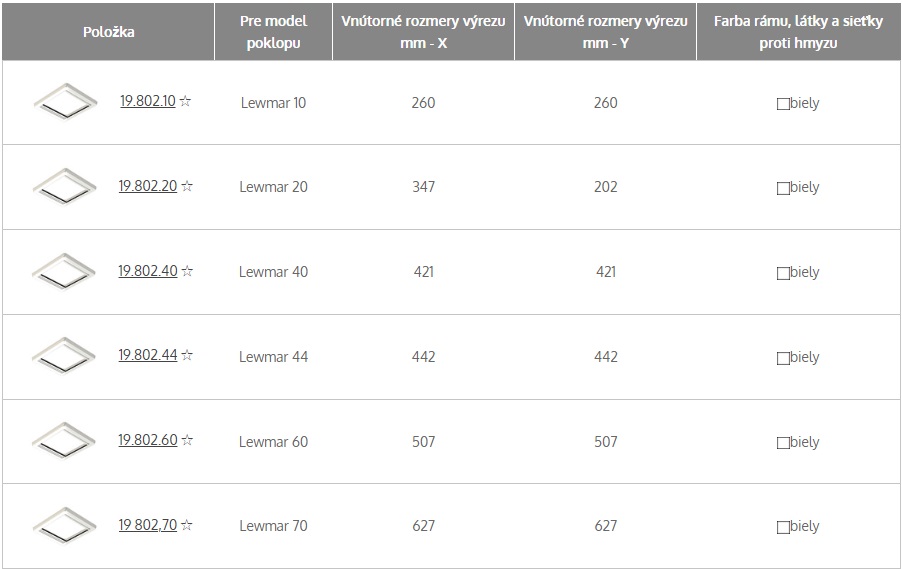This screenshot has height=569, width=902.
Task: Select the biely color square for Lewmar 70
Action: click(783, 528)
